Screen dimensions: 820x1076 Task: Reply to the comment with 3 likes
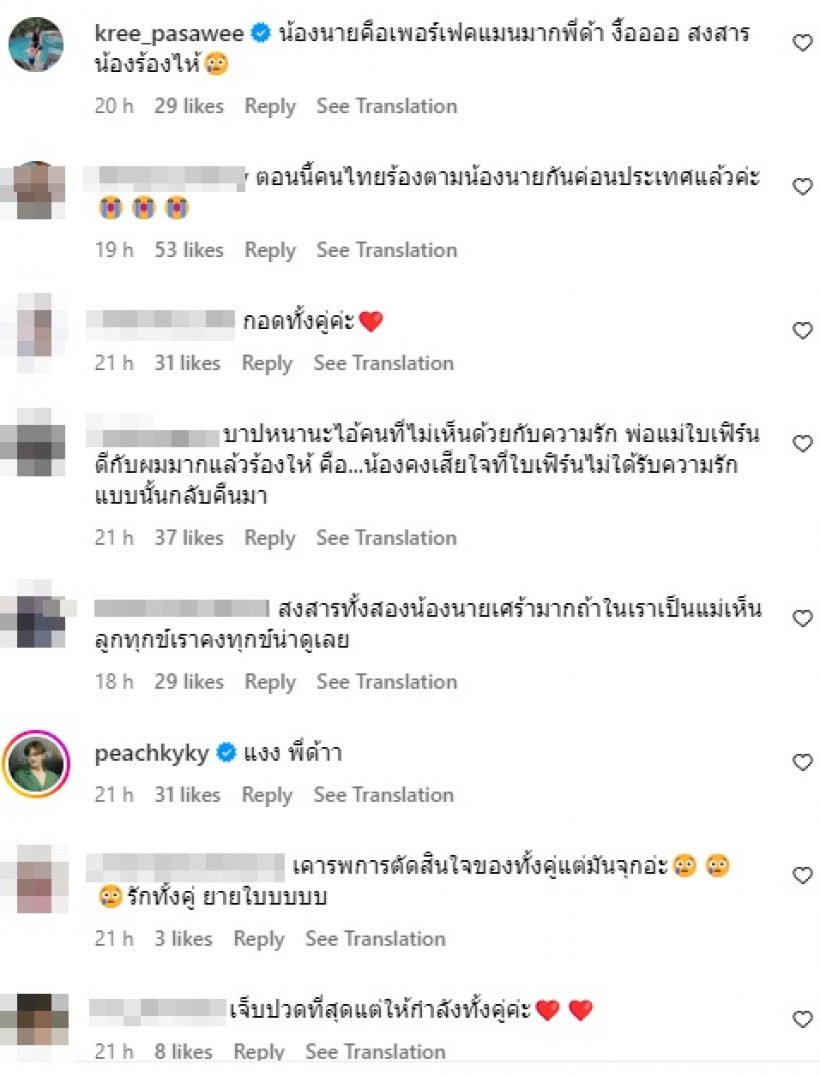(x=259, y=939)
